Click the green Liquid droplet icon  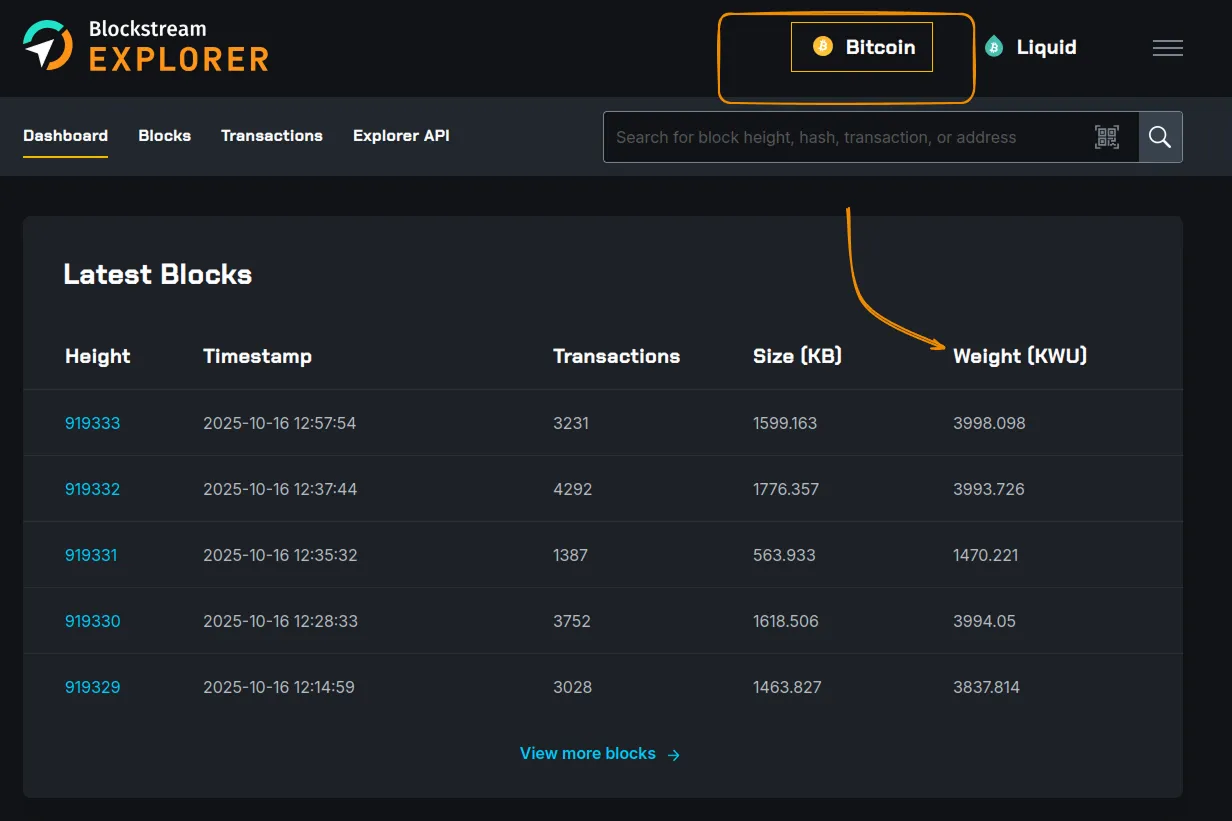pyautogui.click(x=993, y=47)
